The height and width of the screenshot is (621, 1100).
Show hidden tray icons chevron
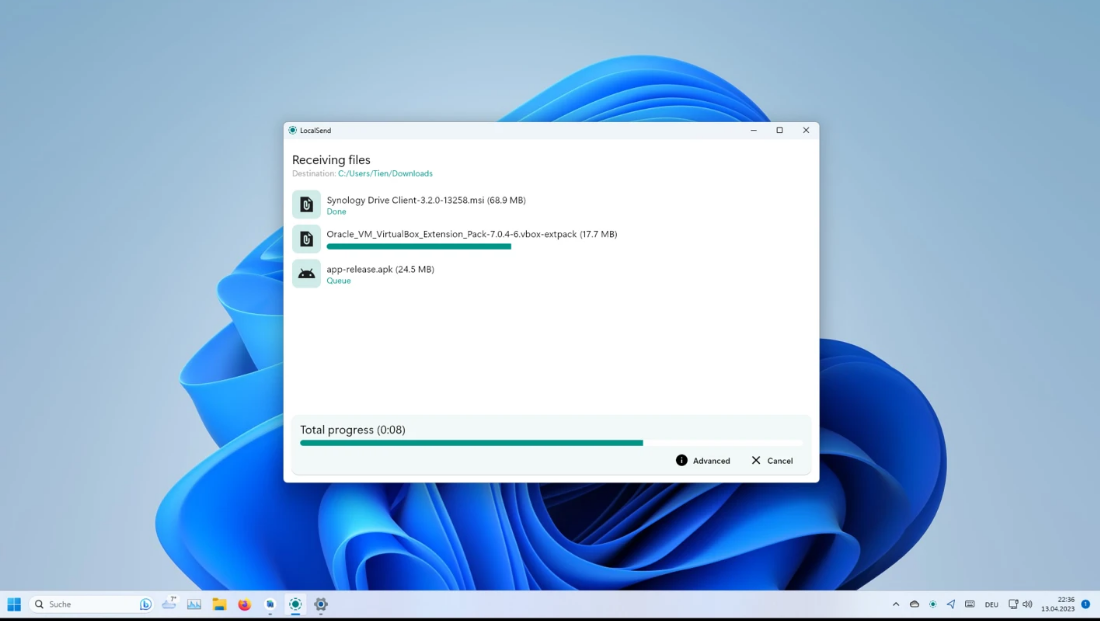[x=896, y=604]
